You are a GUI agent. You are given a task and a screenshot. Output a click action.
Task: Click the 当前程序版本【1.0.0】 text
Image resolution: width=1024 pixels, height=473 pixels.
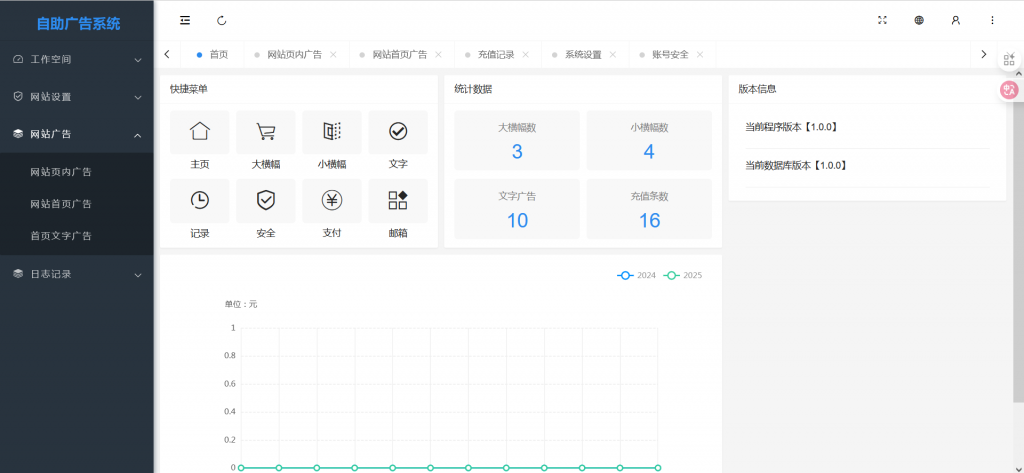point(791,127)
